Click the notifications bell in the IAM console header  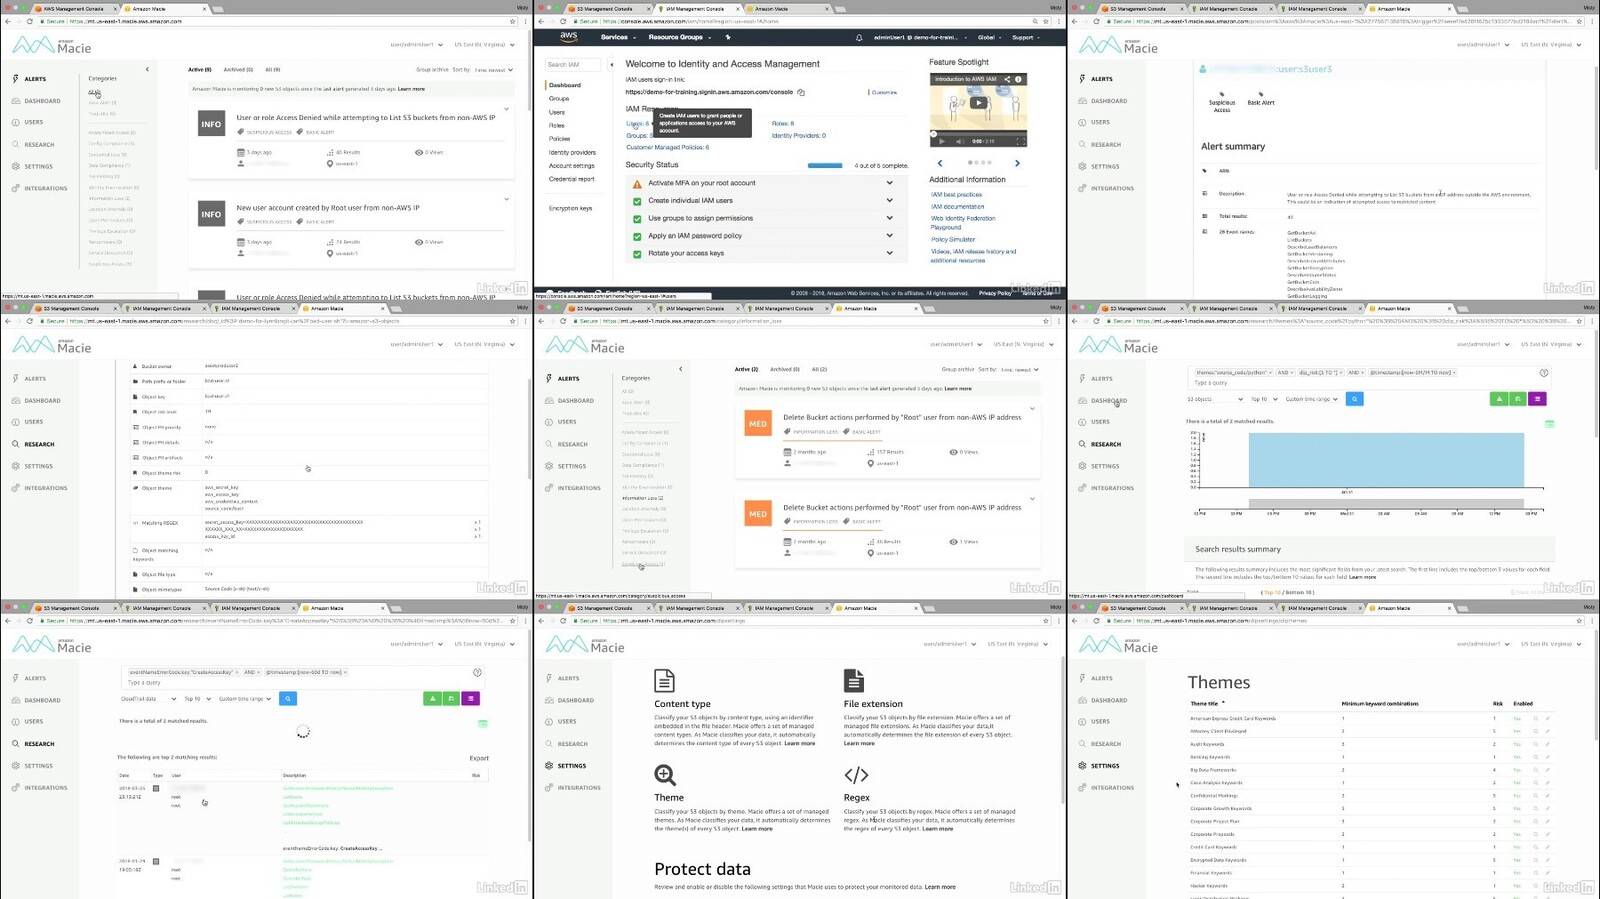[859, 37]
